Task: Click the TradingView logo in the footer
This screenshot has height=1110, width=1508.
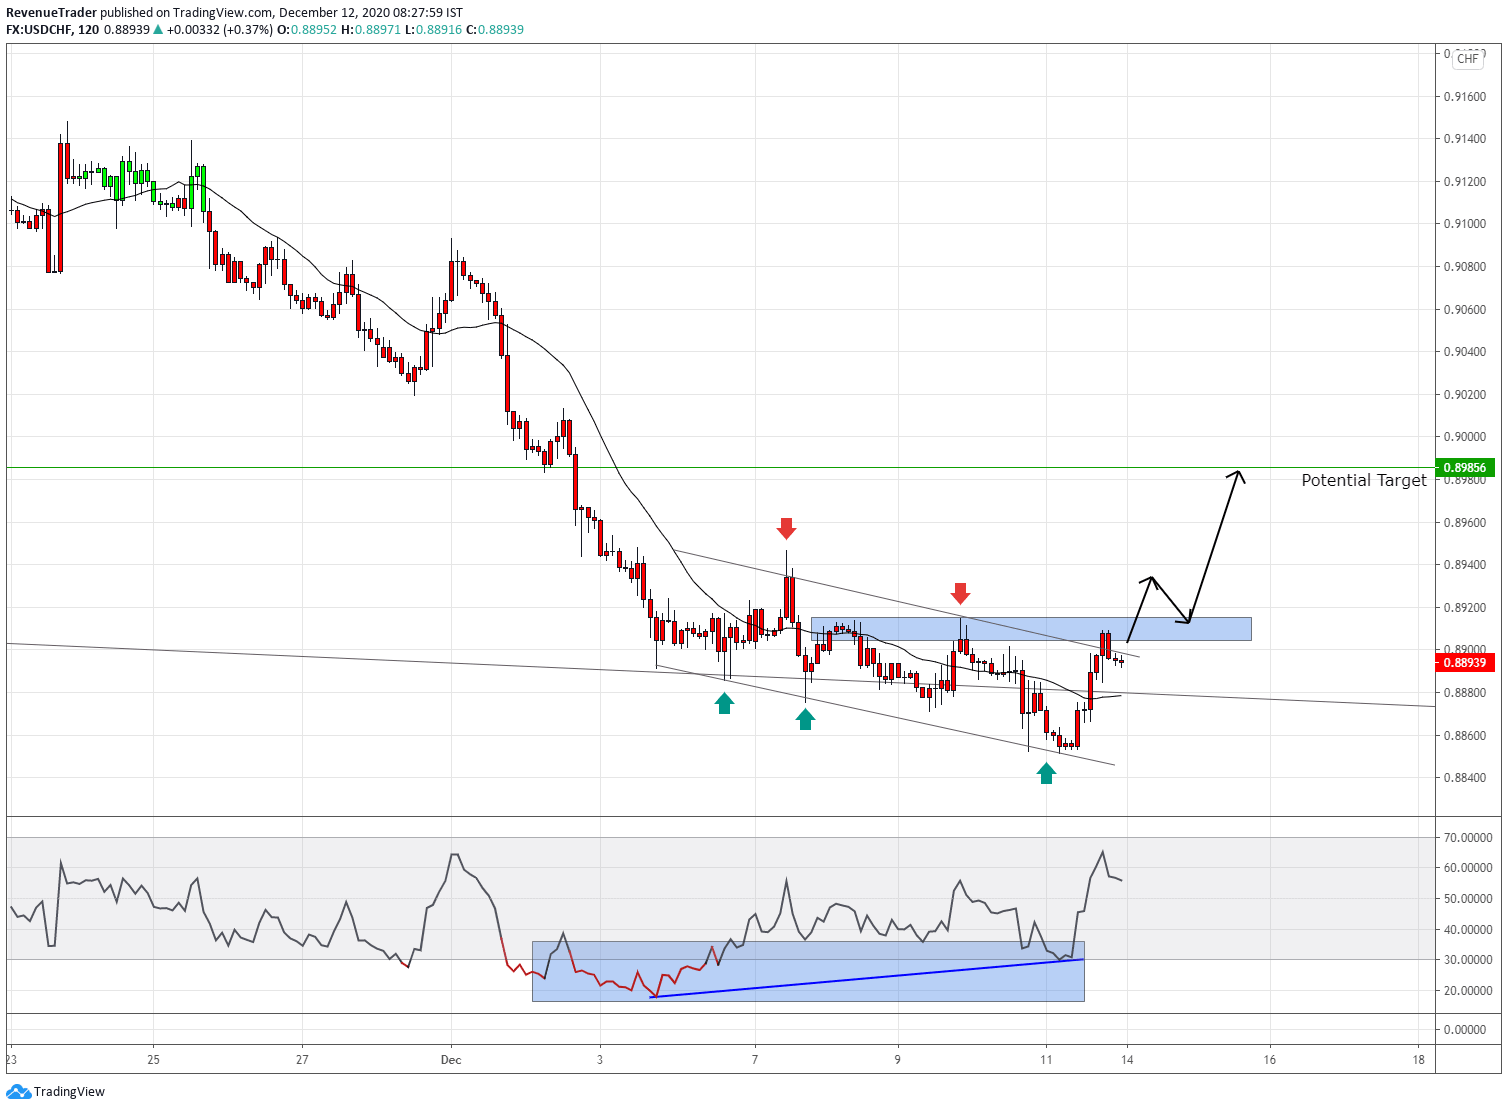Action: (x=55, y=1092)
